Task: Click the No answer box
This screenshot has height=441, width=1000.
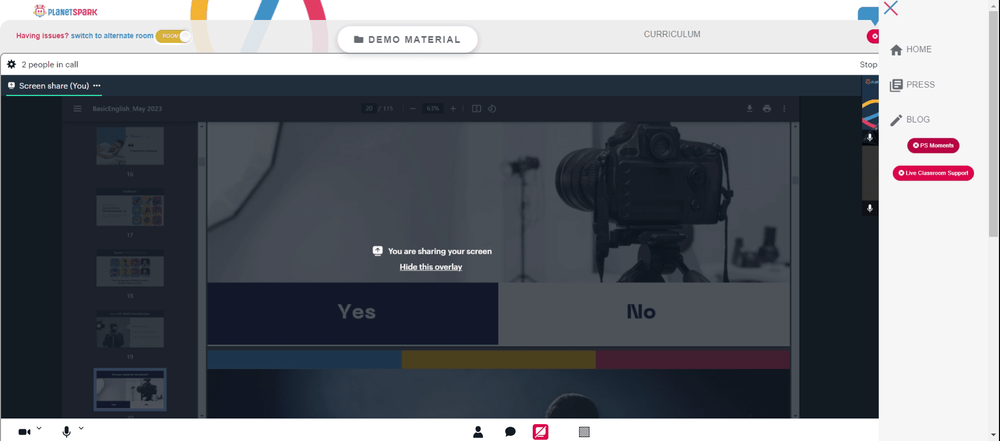Action: (x=644, y=313)
